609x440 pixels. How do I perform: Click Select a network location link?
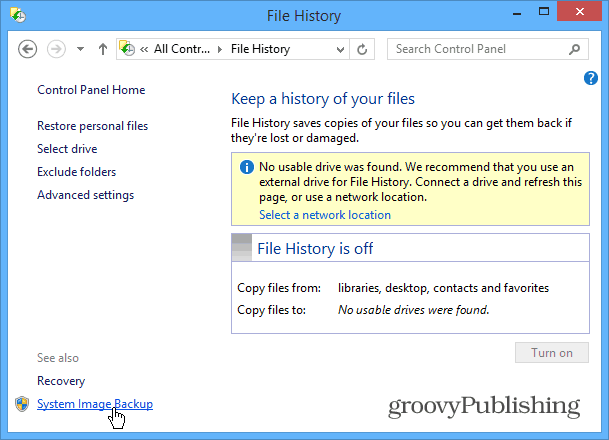click(325, 215)
